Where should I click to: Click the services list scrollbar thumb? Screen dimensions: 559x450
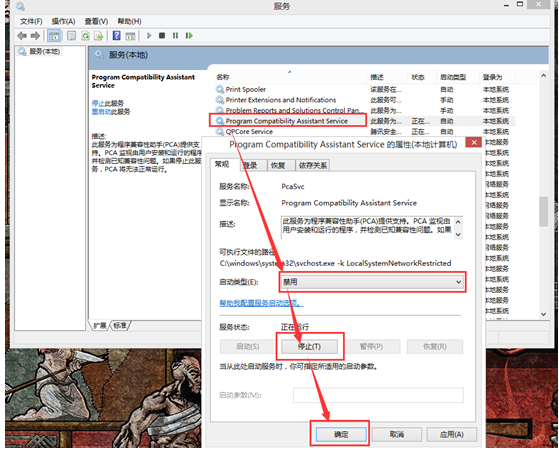pyautogui.click(x=543, y=211)
